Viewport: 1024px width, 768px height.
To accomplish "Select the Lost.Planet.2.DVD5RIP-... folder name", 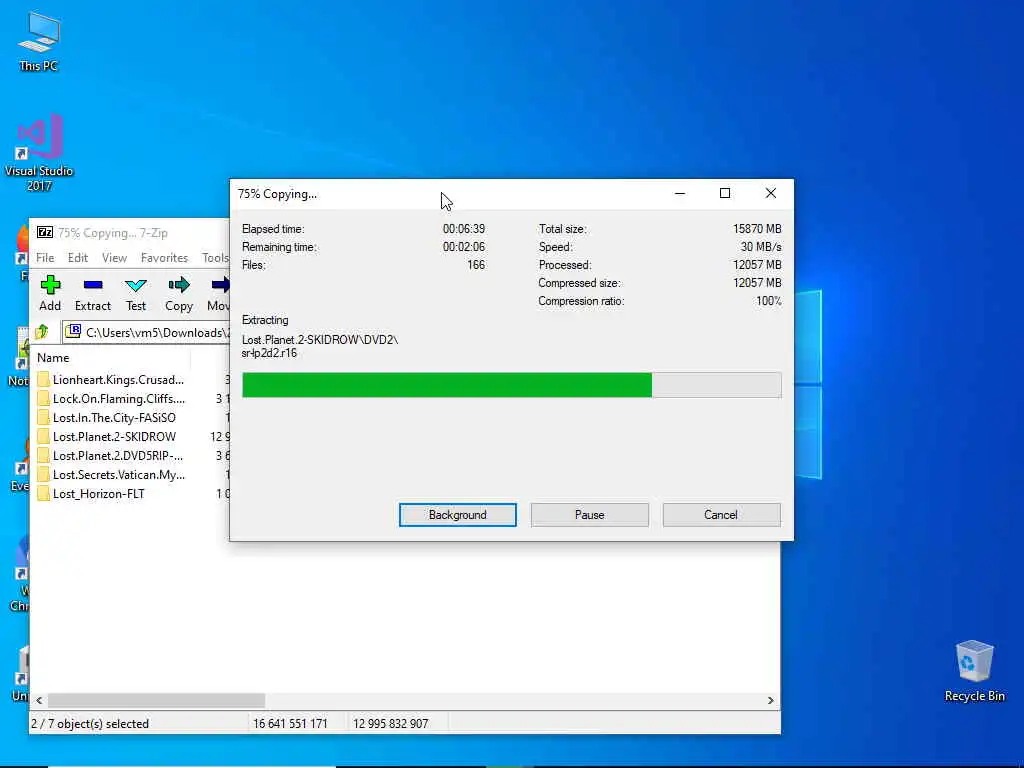I will 118,456.
